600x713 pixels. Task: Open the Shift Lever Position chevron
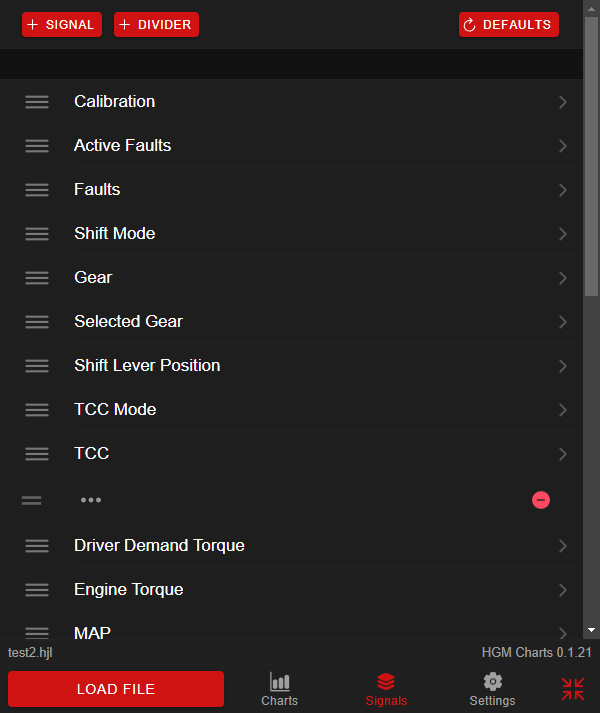563,366
